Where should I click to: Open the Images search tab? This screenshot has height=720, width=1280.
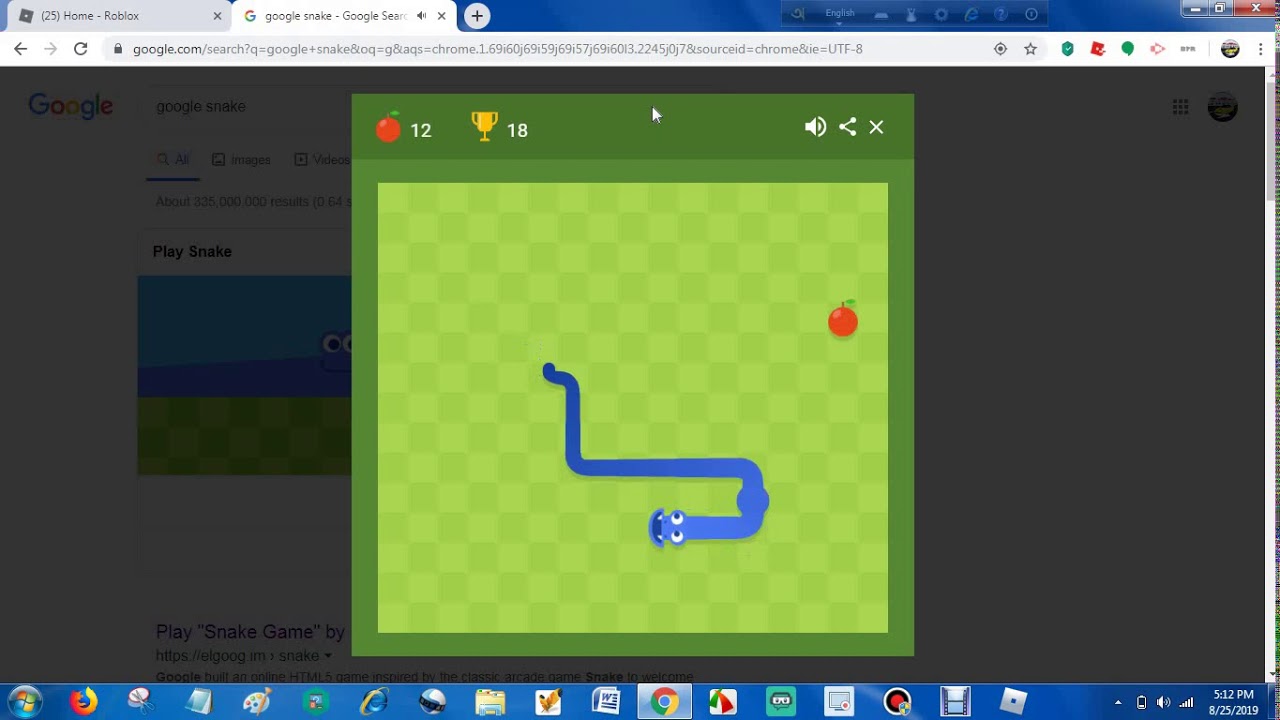click(x=241, y=159)
